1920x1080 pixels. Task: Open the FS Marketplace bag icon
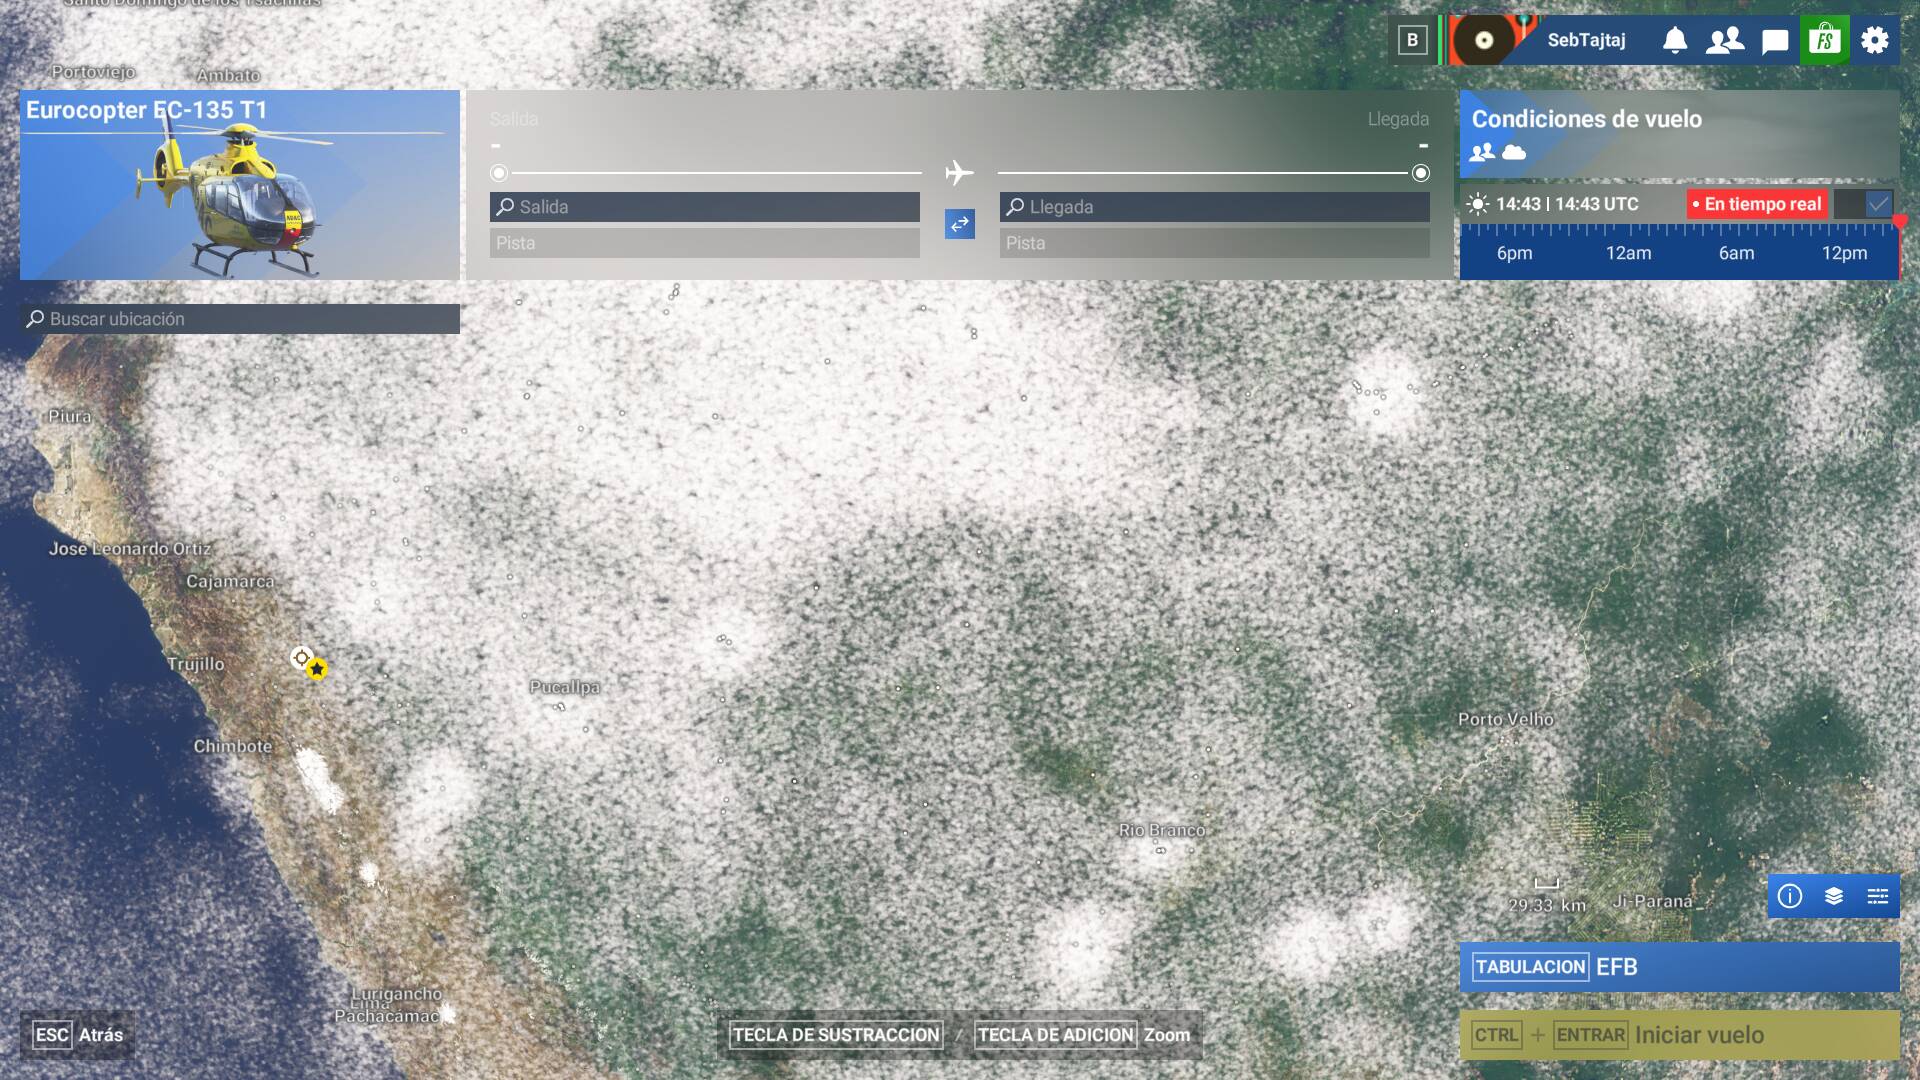point(1825,40)
